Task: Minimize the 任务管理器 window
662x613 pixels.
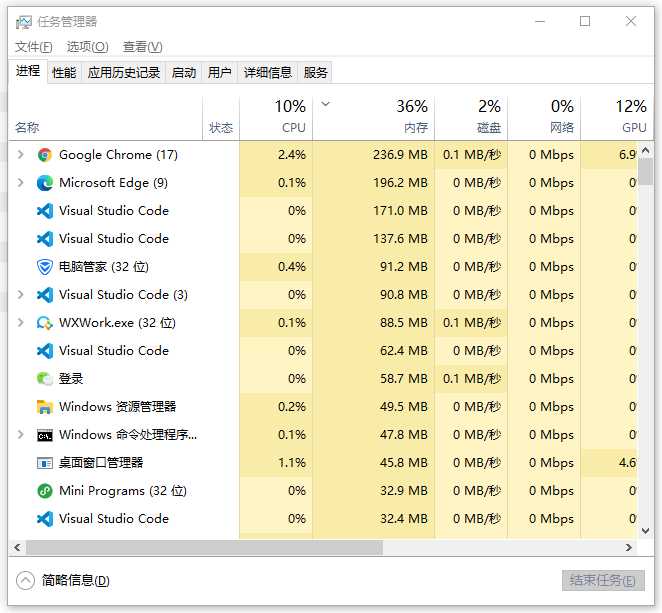Action: pyautogui.click(x=540, y=21)
